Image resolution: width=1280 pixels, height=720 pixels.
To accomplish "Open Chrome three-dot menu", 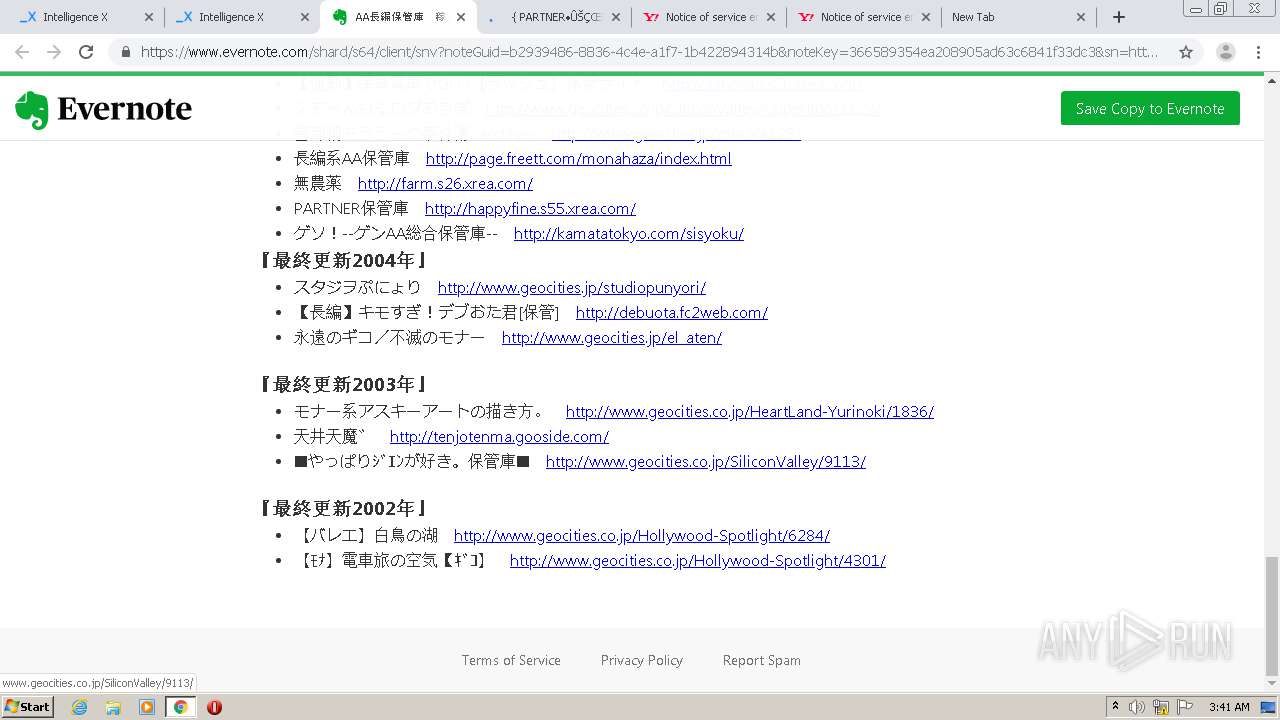I will 1258,52.
